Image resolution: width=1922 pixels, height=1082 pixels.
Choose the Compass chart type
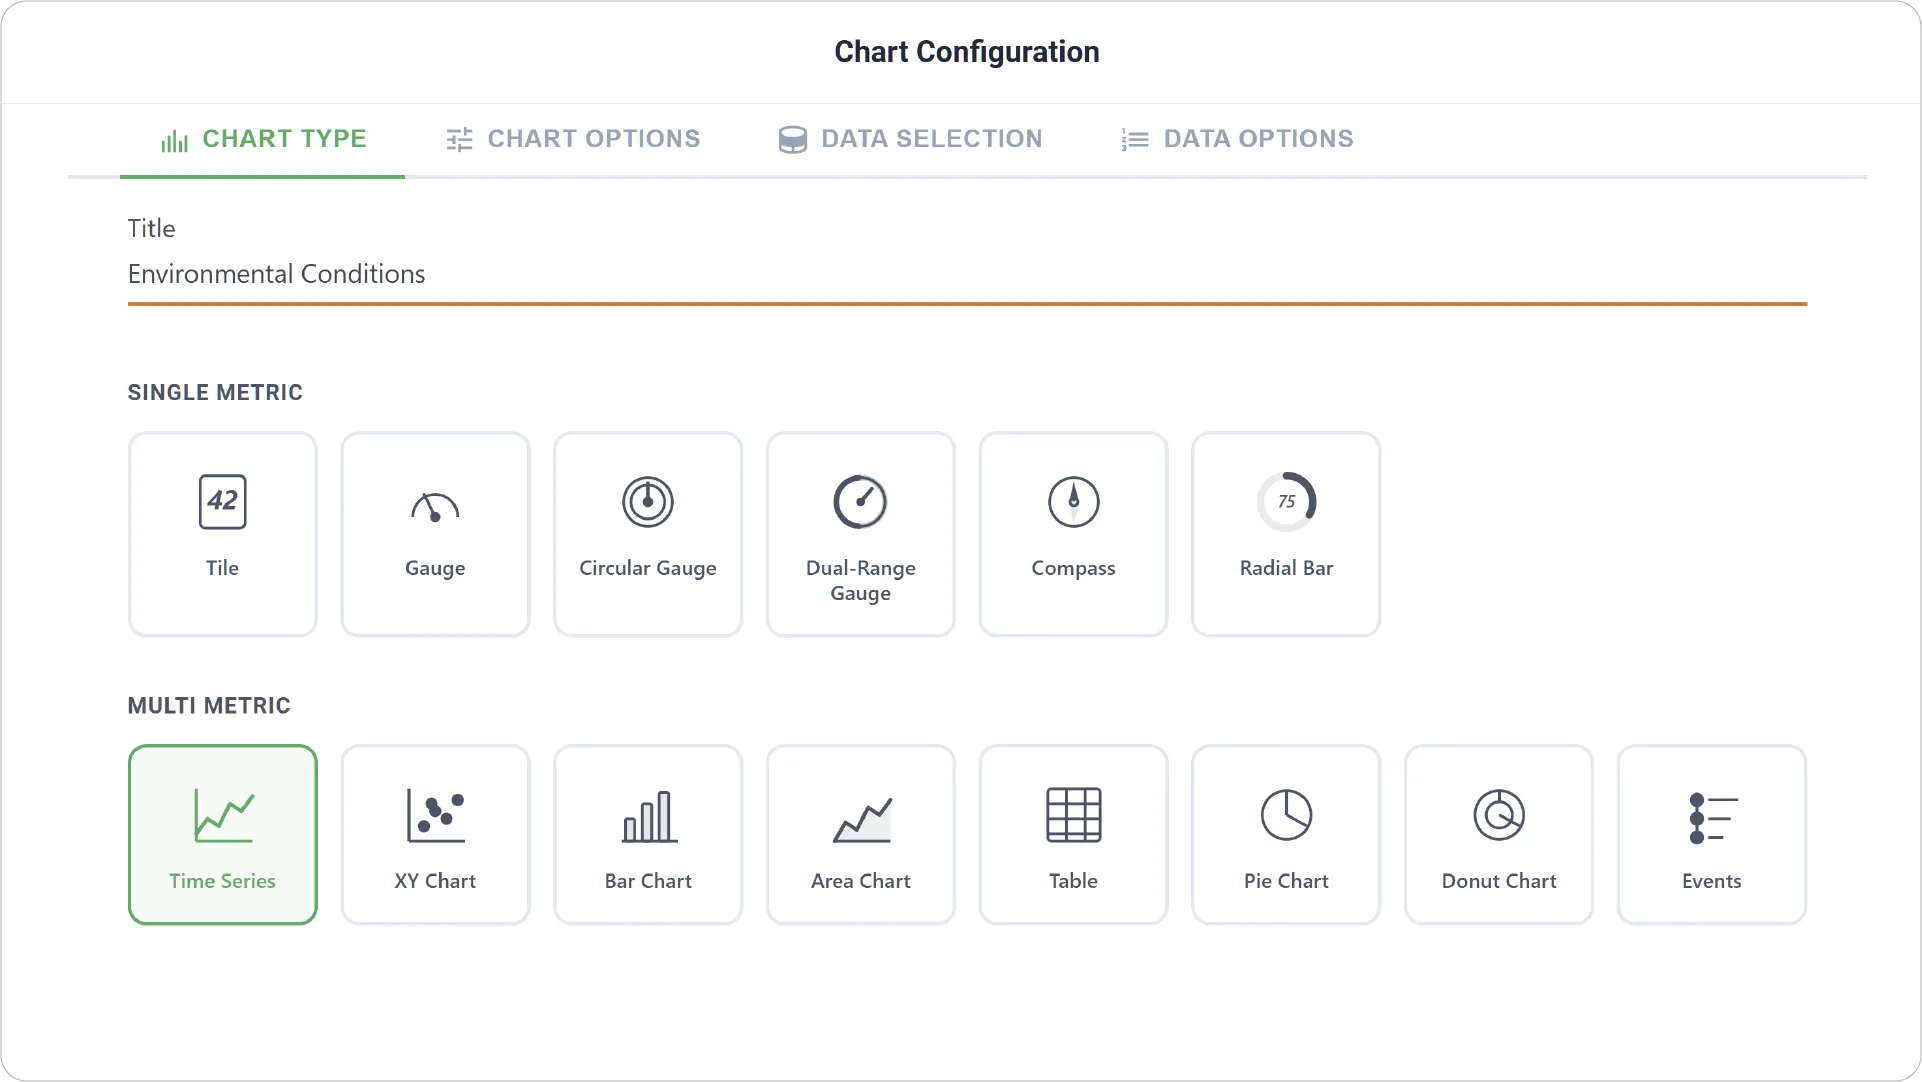1074,534
